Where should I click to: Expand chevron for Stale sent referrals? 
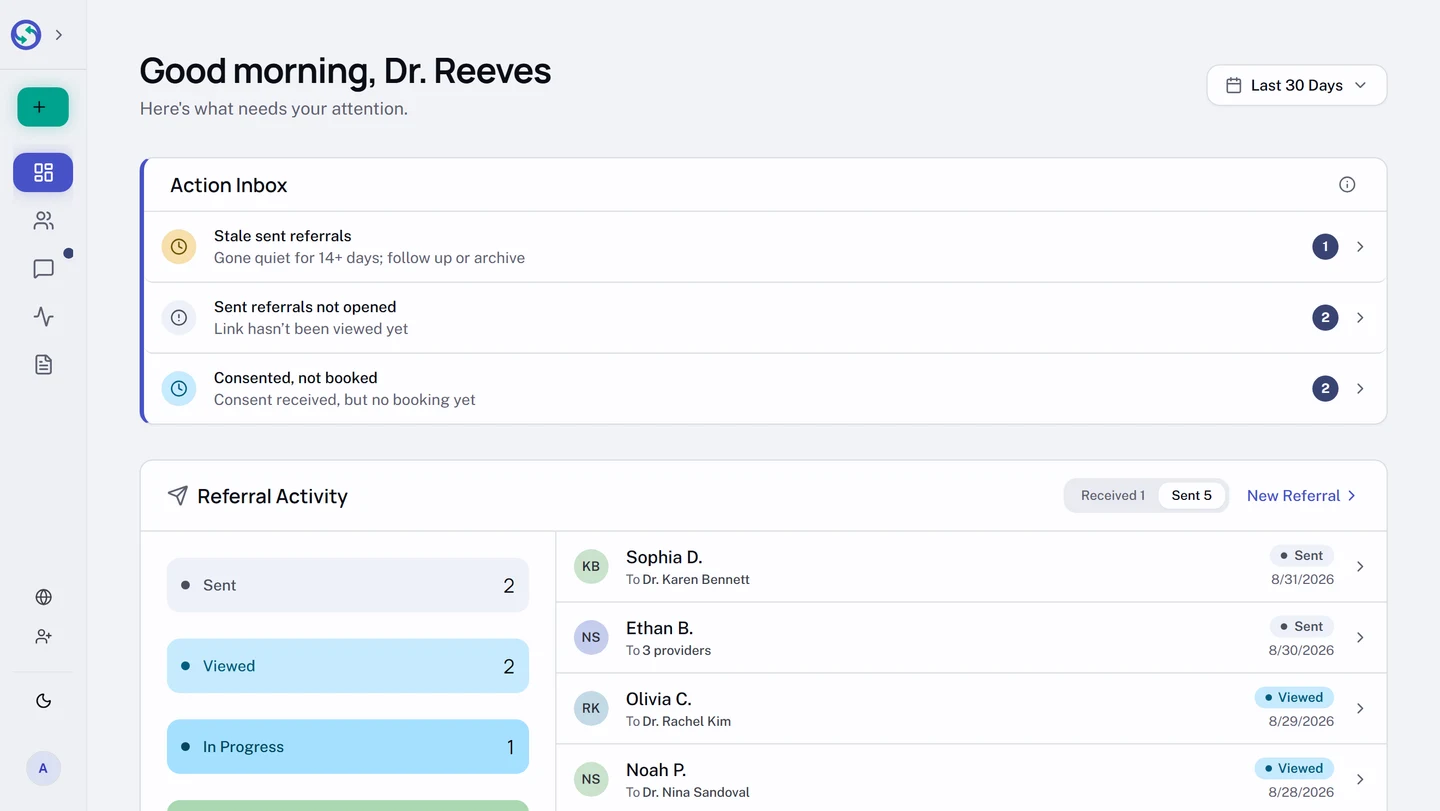(1360, 246)
